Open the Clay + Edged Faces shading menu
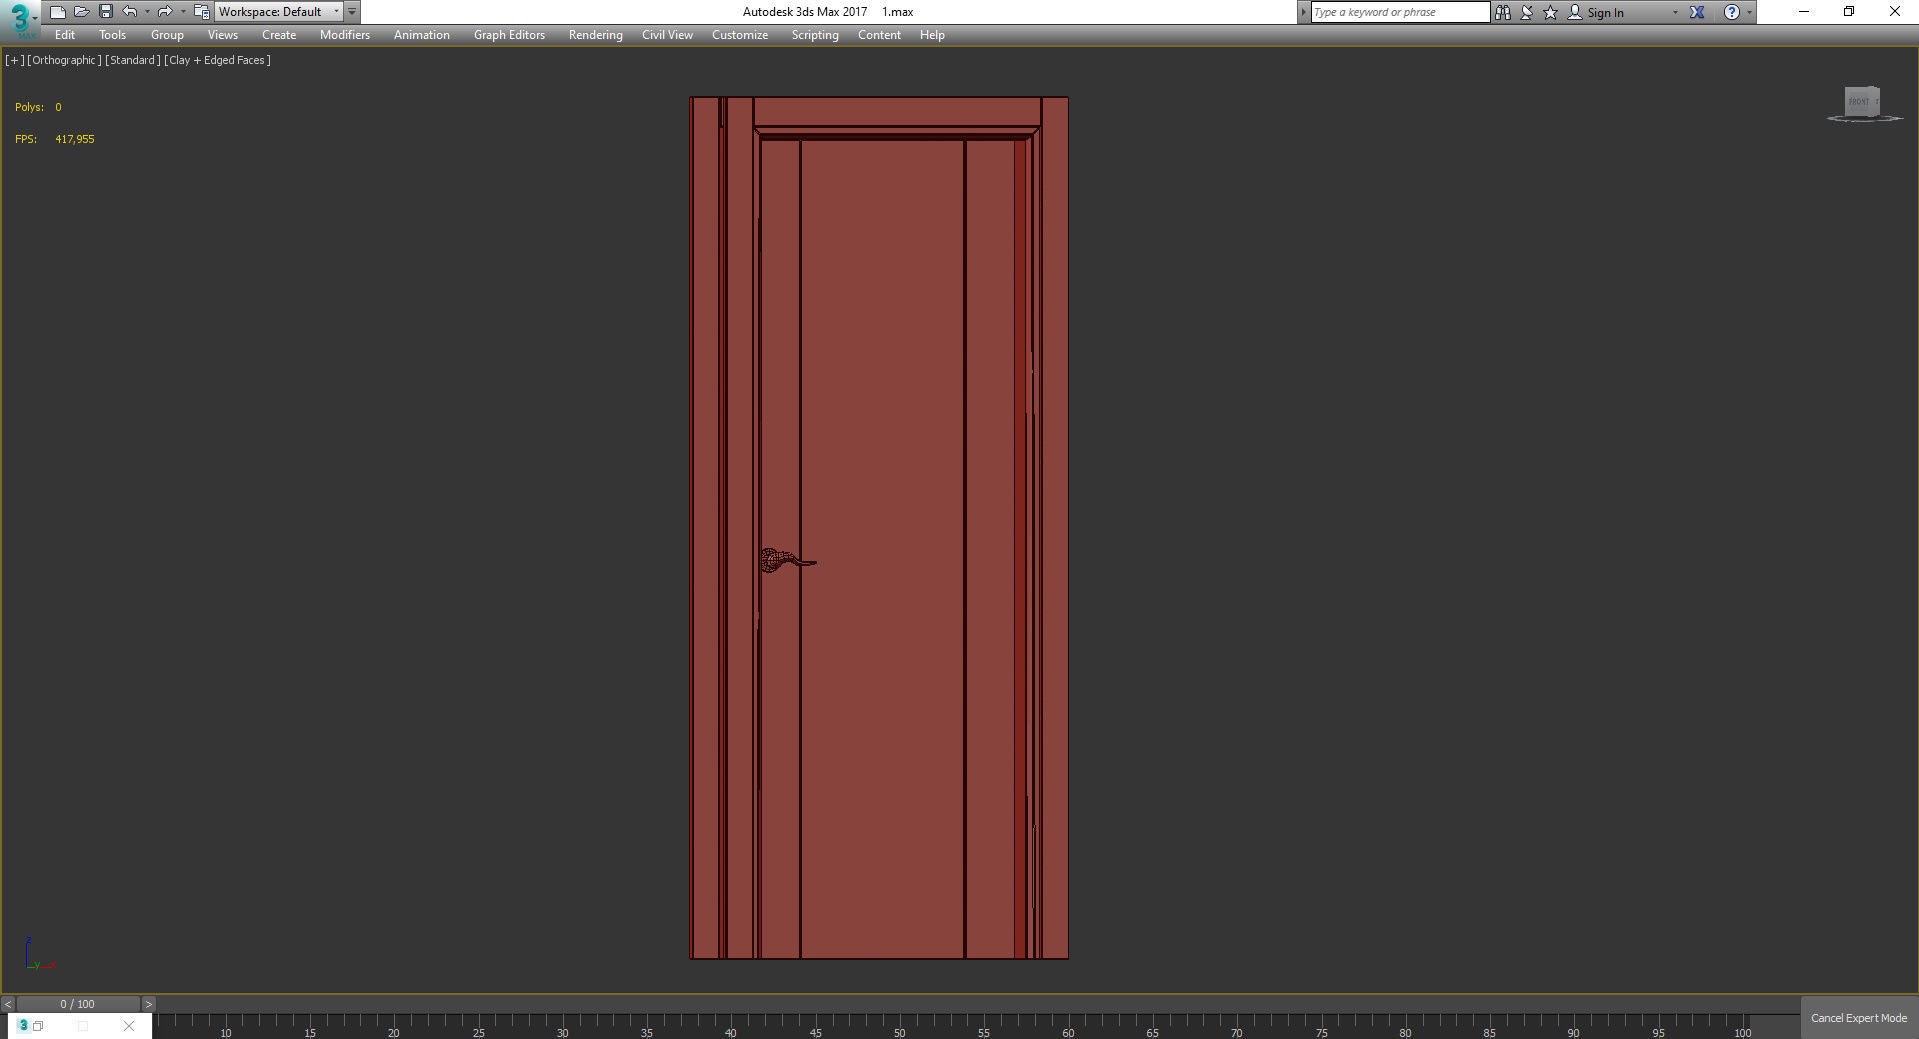 [x=217, y=60]
